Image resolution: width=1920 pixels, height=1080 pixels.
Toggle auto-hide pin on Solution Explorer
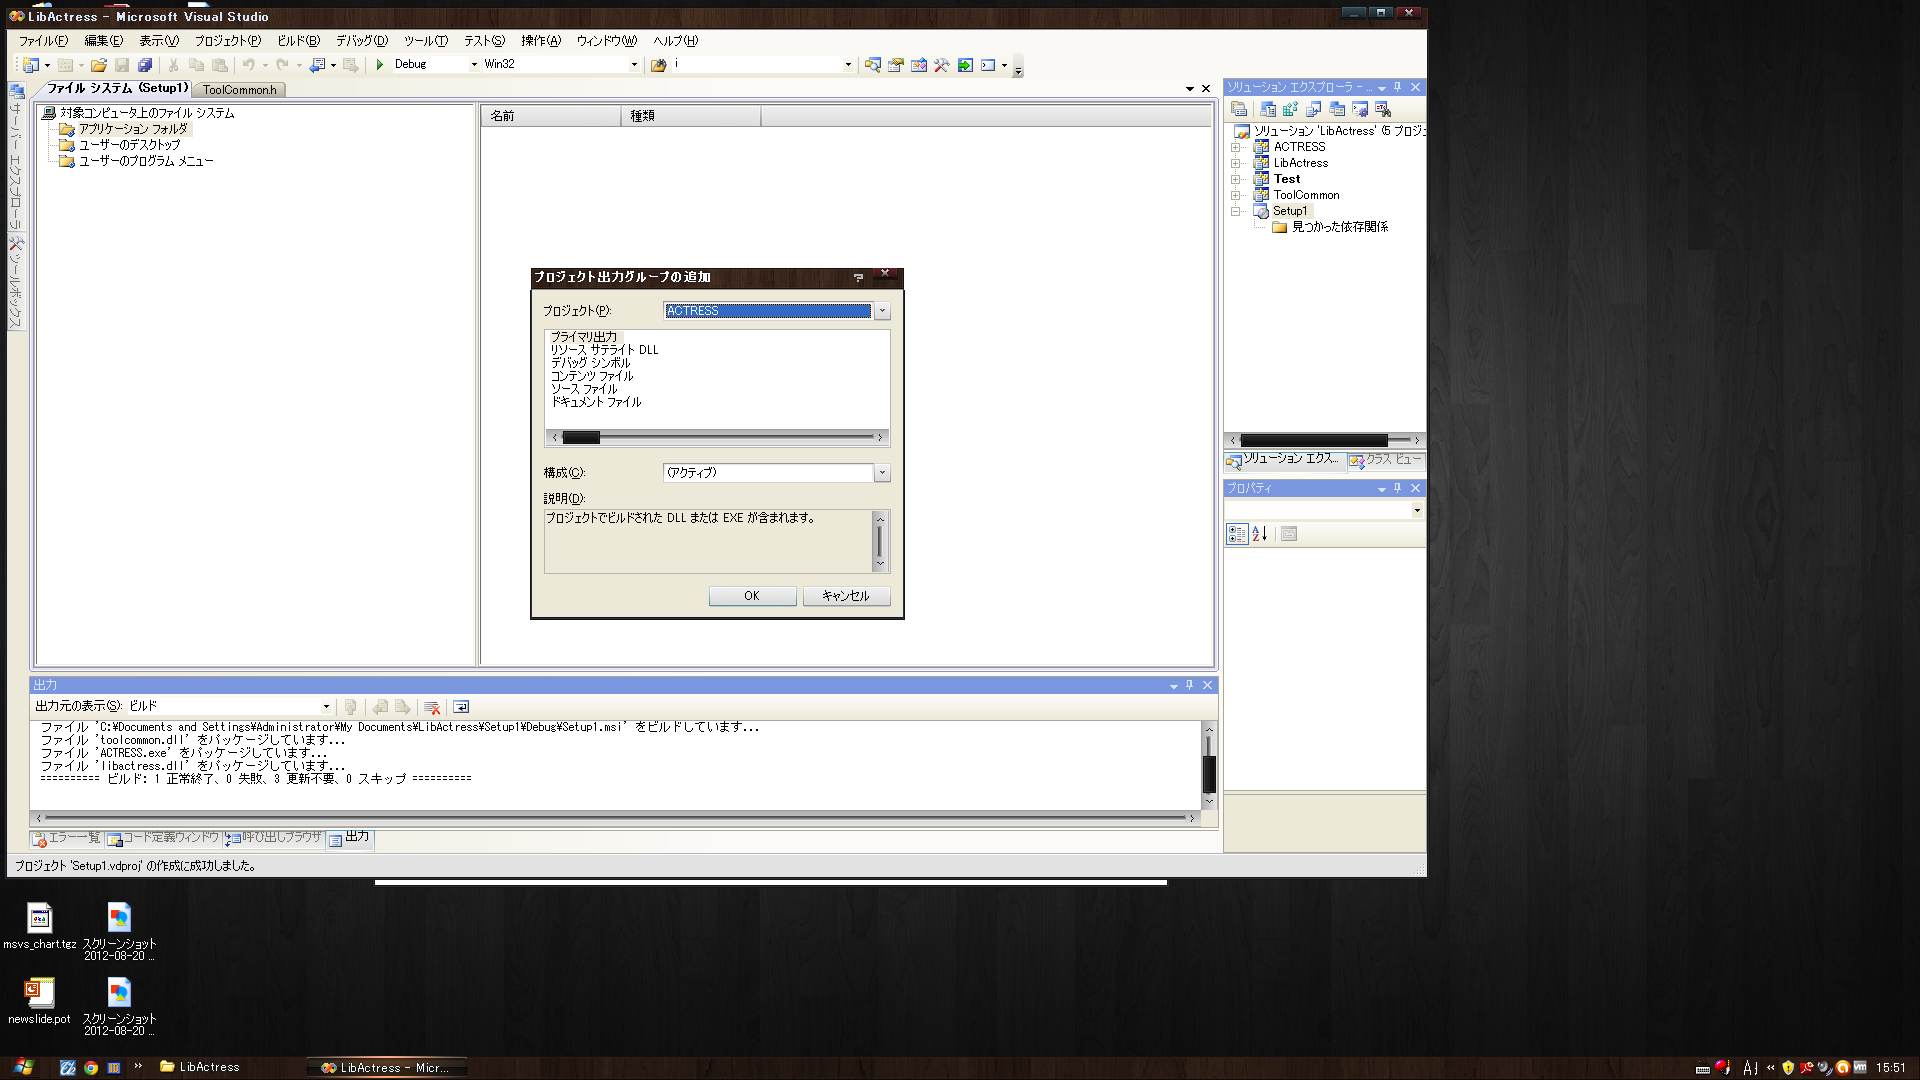click(x=1398, y=87)
